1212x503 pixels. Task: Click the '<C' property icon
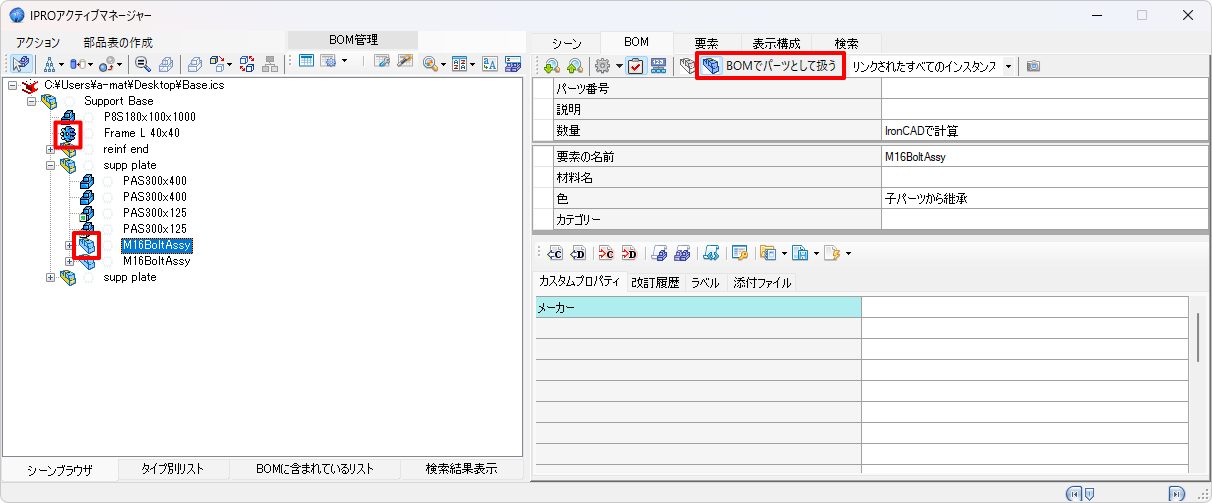coord(555,253)
